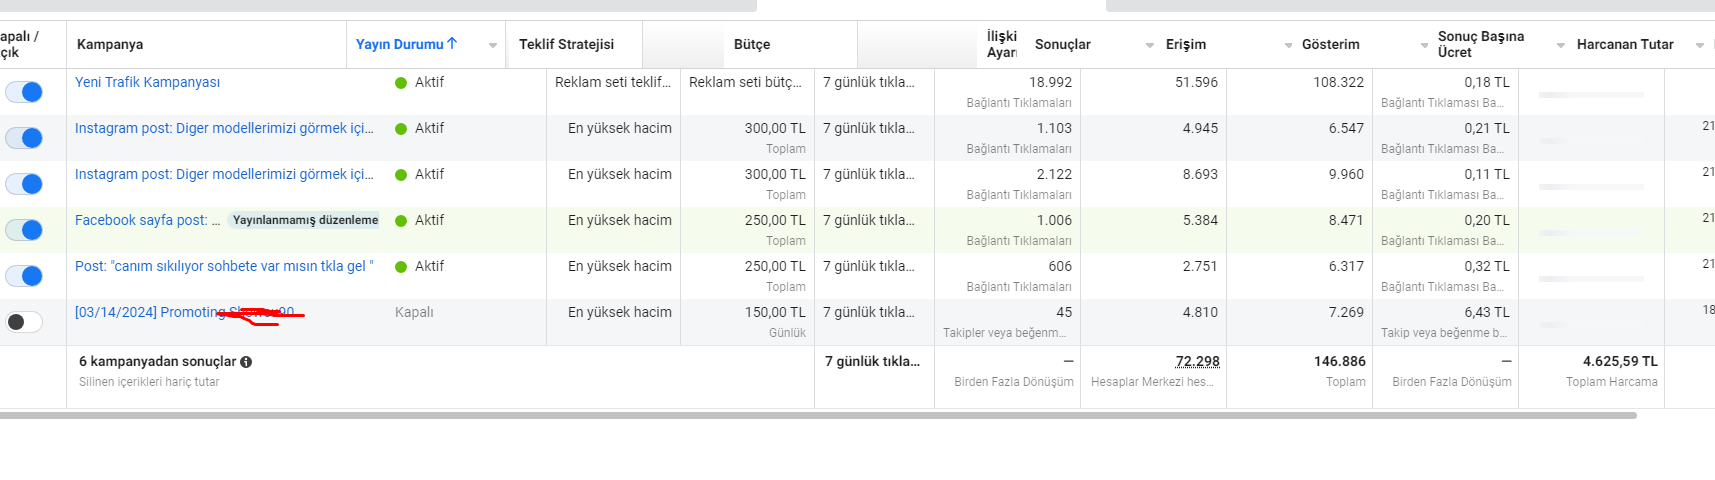Turn off the "canım sıkılıyor" post campaign switch

pyautogui.click(x=24, y=276)
